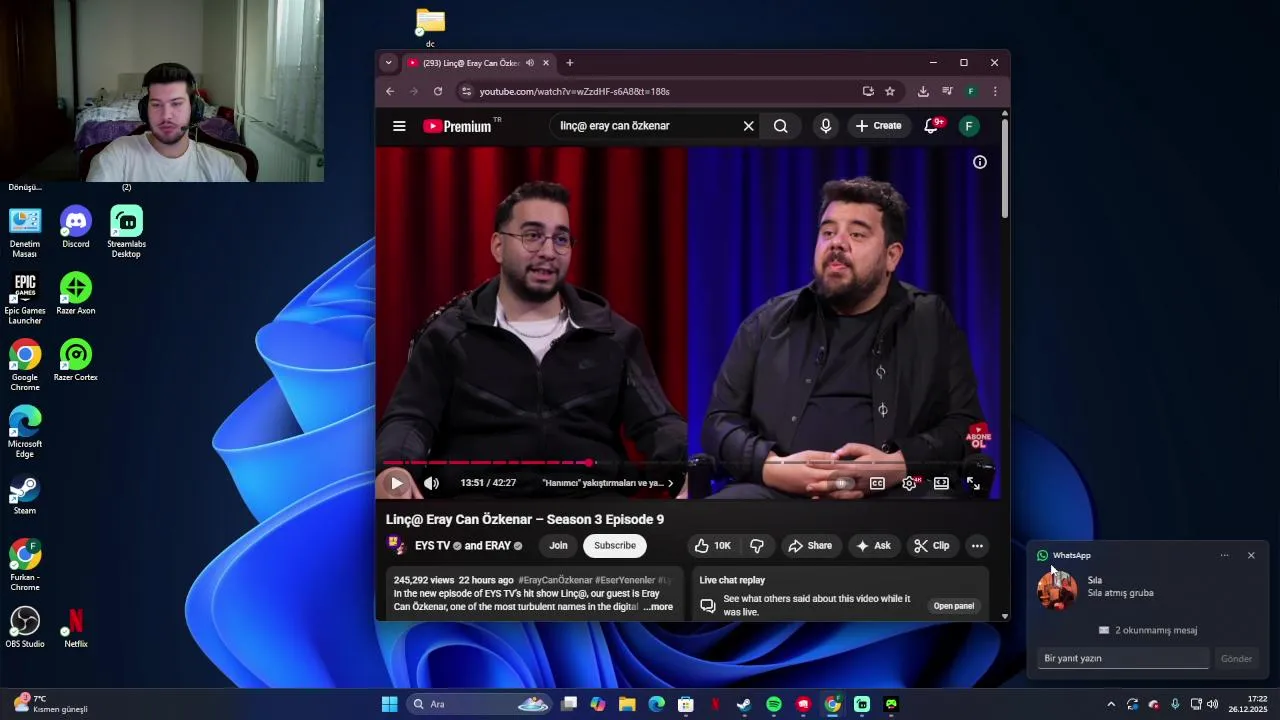
Task: Select the Razer Cortex desktop icon
Action: tap(76, 360)
